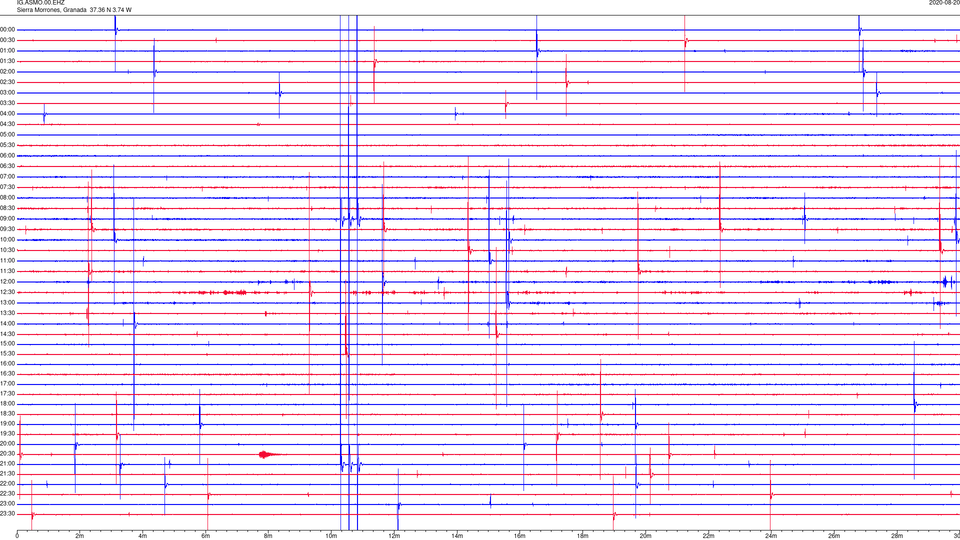Click the 22m tick label on time axis
960x540 pixels.
point(708,536)
